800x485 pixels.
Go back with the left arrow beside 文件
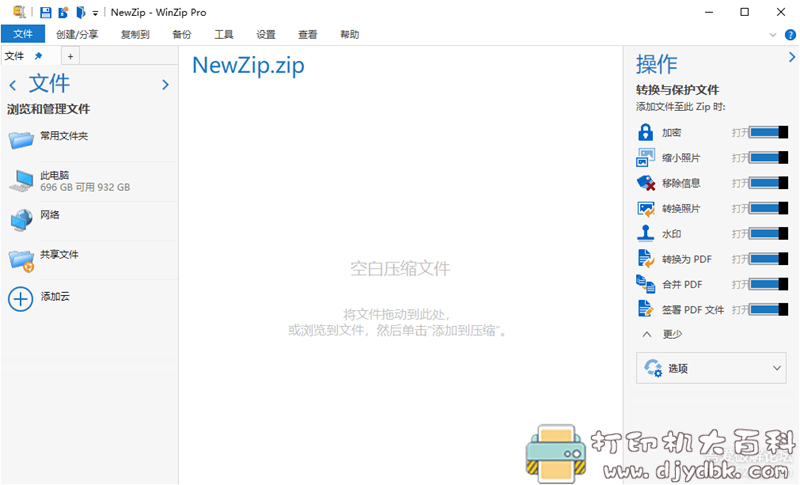[x=13, y=85]
